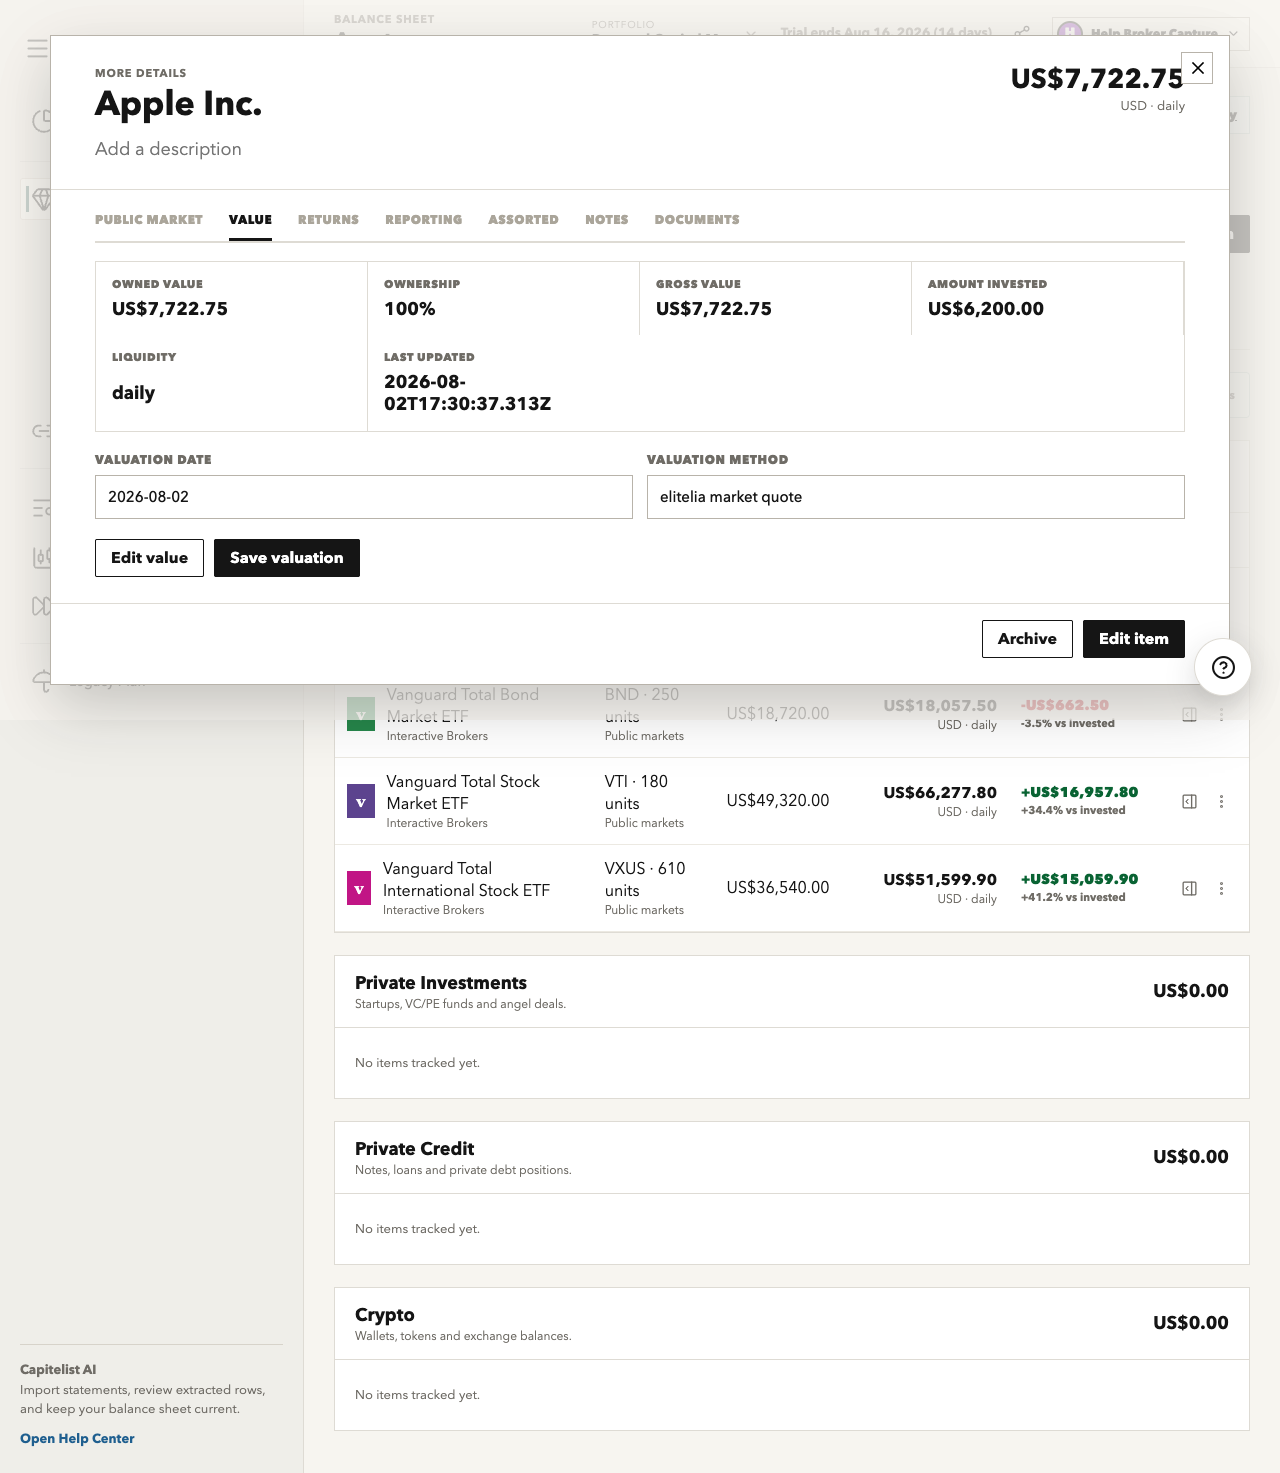
Task: Click the Ownership value 100%
Action: click(x=410, y=309)
